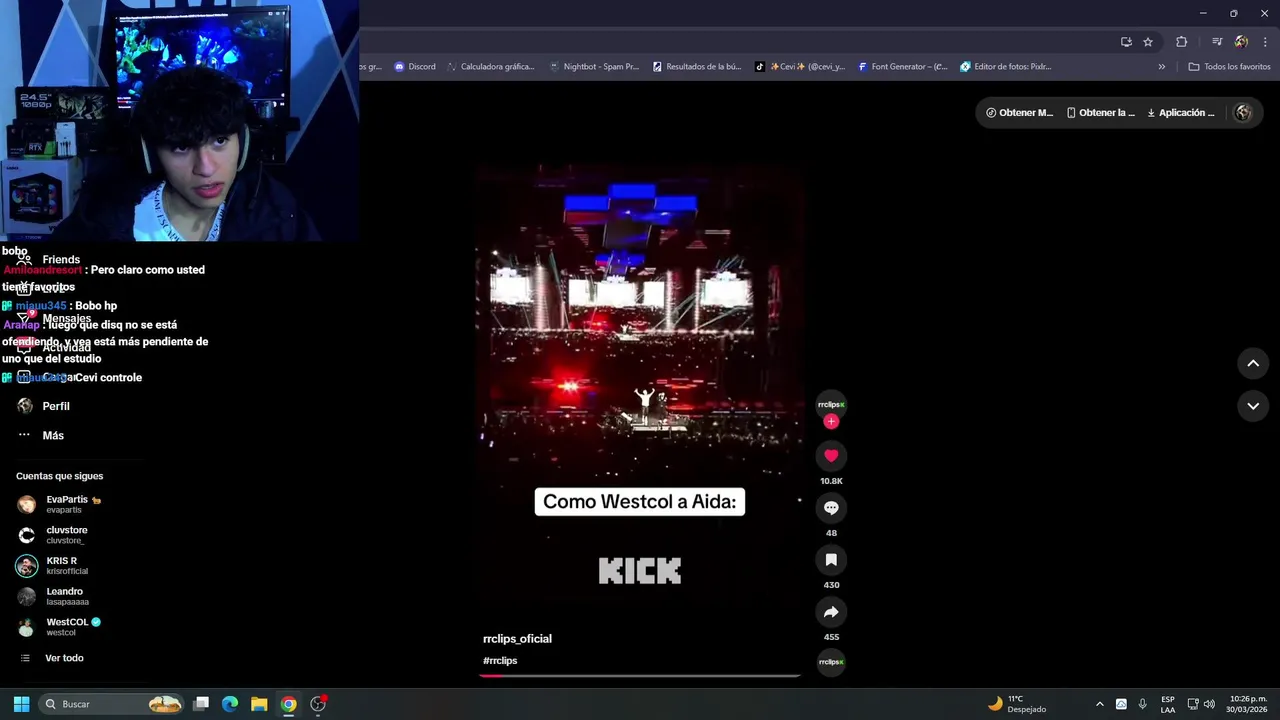
Task: Open the Chrome three-dot menu
Action: [1266, 42]
